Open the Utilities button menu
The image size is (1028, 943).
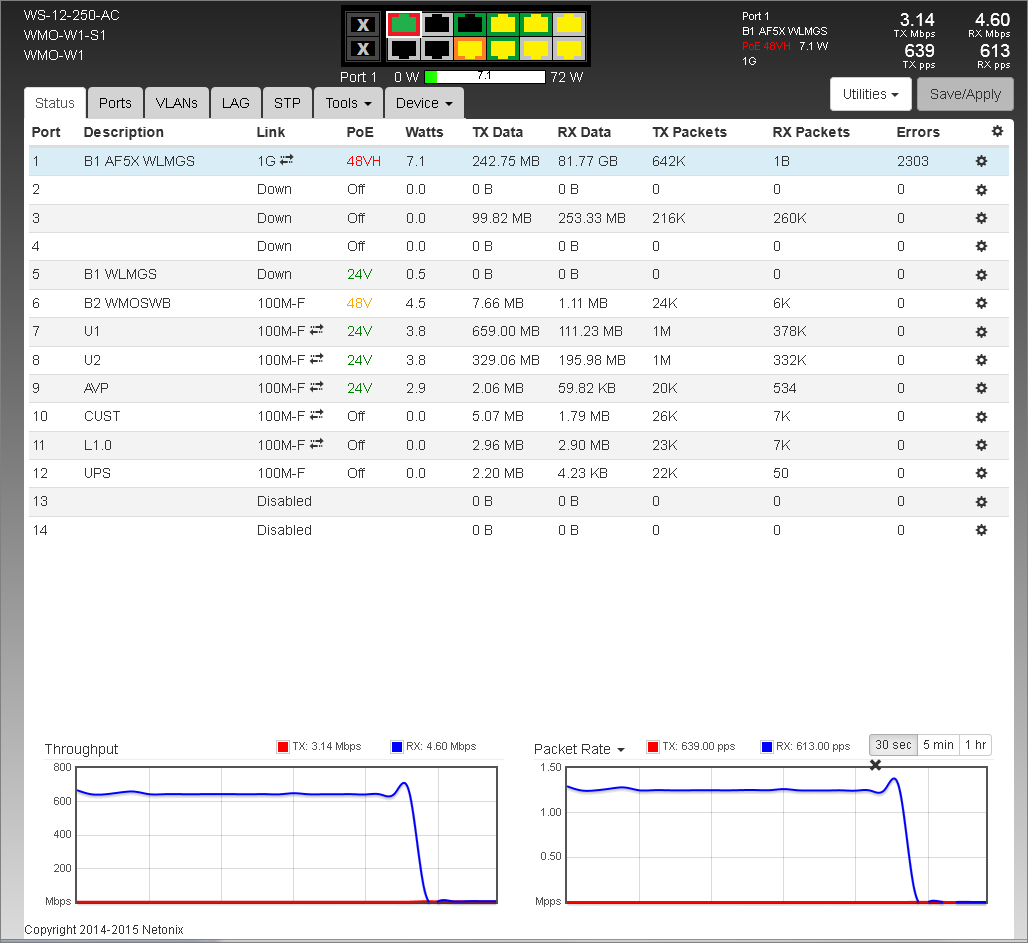tap(869, 94)
